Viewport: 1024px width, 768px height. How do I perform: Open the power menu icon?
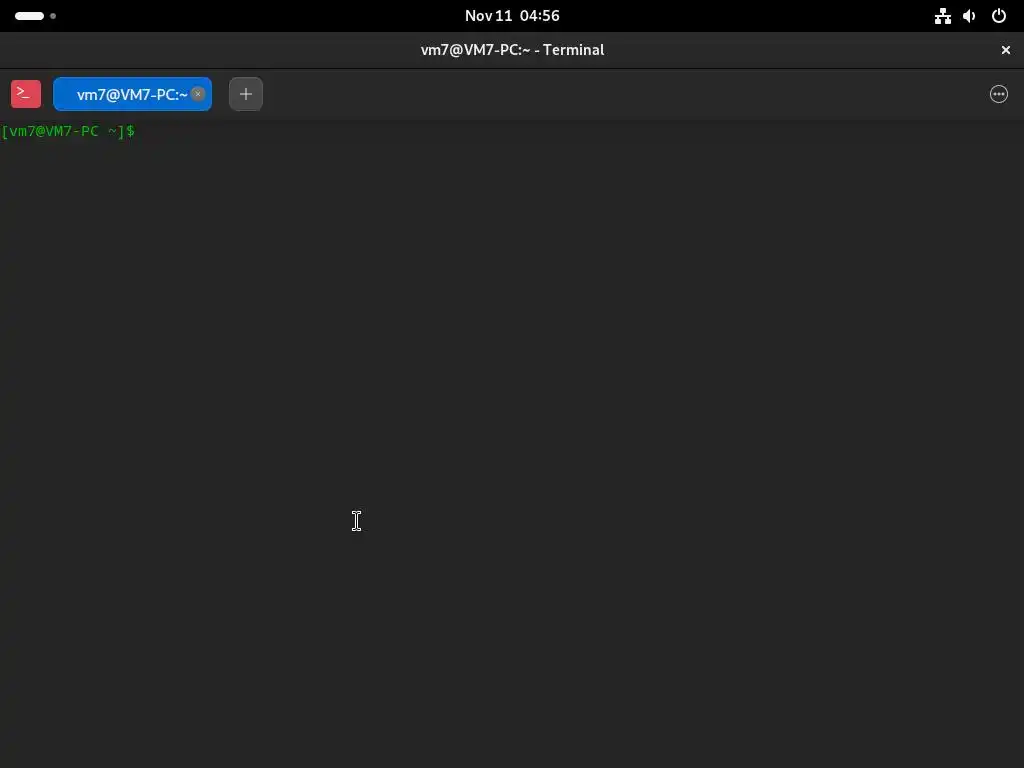click(x=999, y=16)
